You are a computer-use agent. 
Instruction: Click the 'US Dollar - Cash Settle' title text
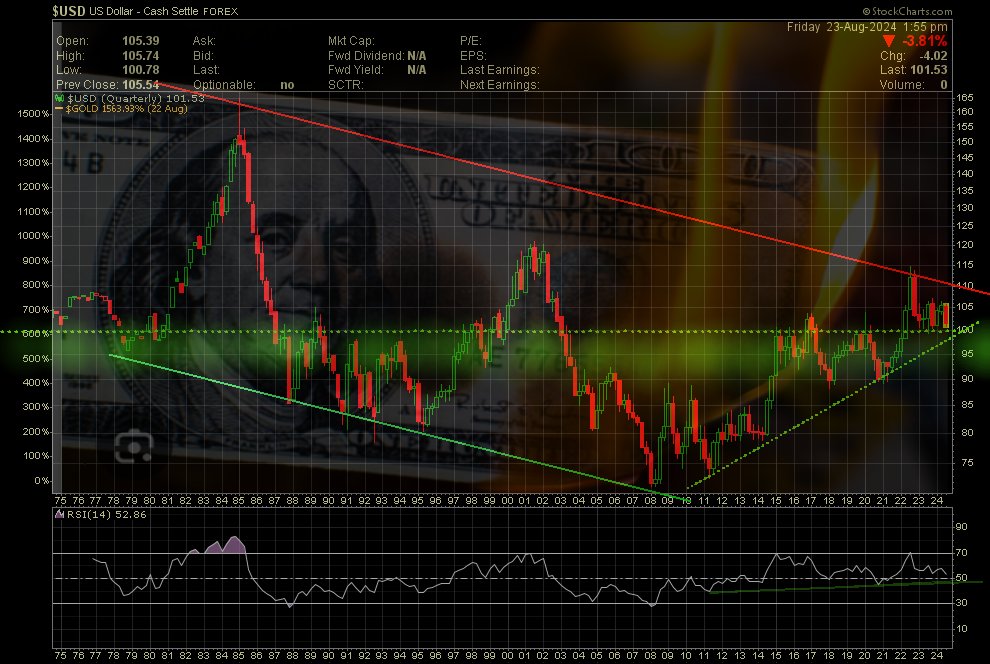[144, 11]
